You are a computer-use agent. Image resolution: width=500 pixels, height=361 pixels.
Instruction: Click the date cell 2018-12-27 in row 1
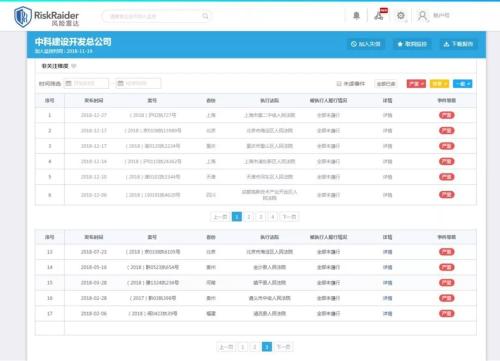click(94, 115)
